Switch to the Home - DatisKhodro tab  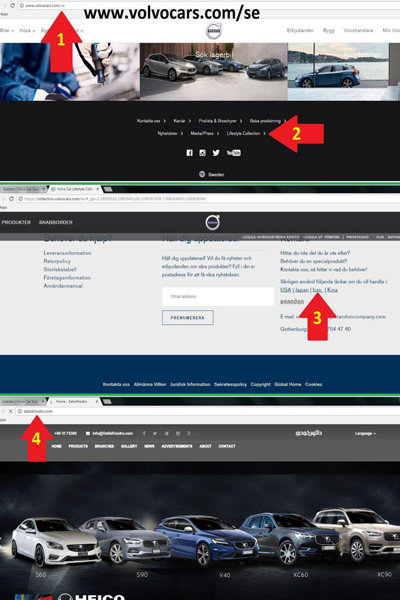click(x=73, y=401)
